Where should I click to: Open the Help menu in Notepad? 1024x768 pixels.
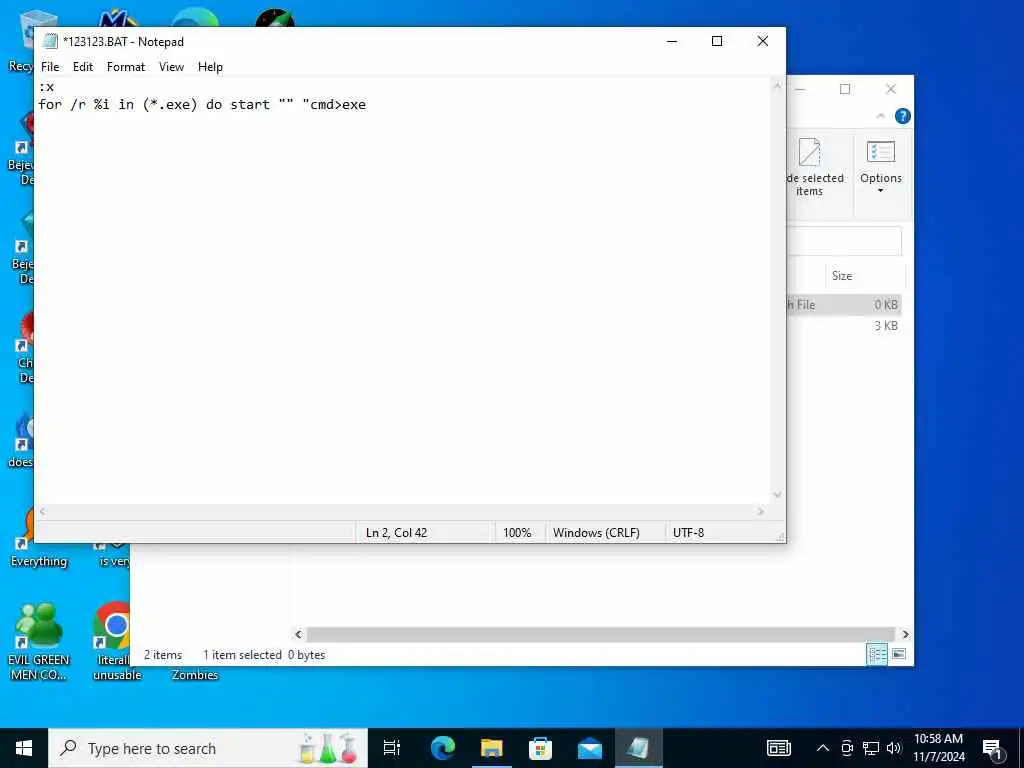(210, 67)
